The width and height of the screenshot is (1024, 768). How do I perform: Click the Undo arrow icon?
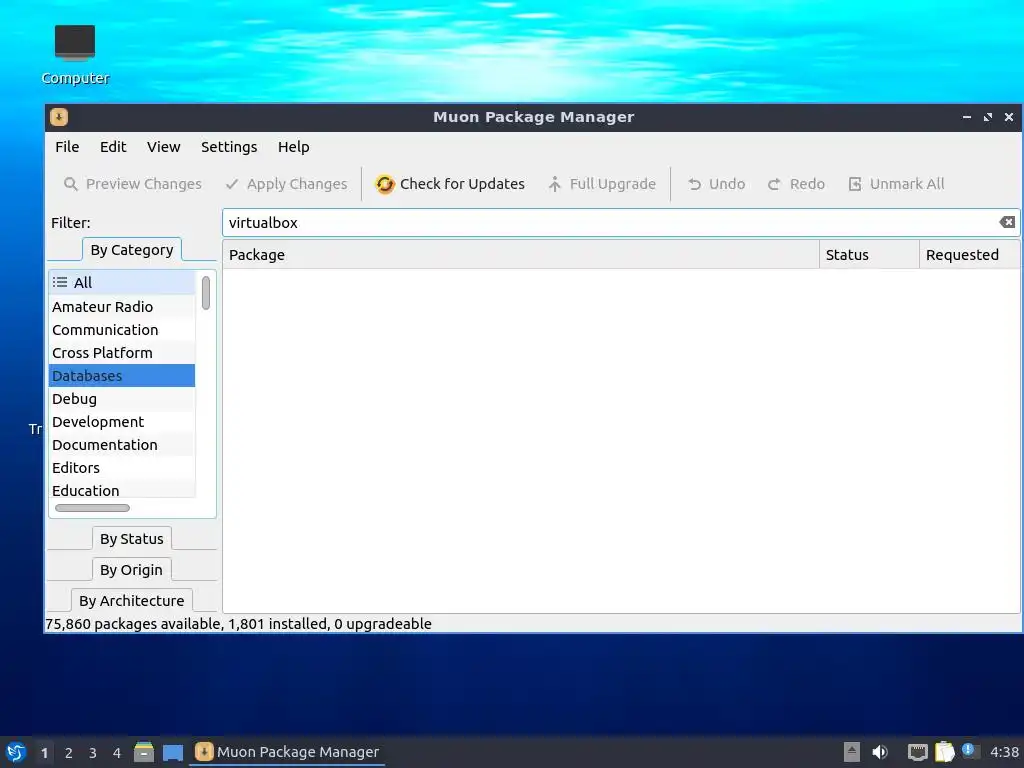pos(694,184)
